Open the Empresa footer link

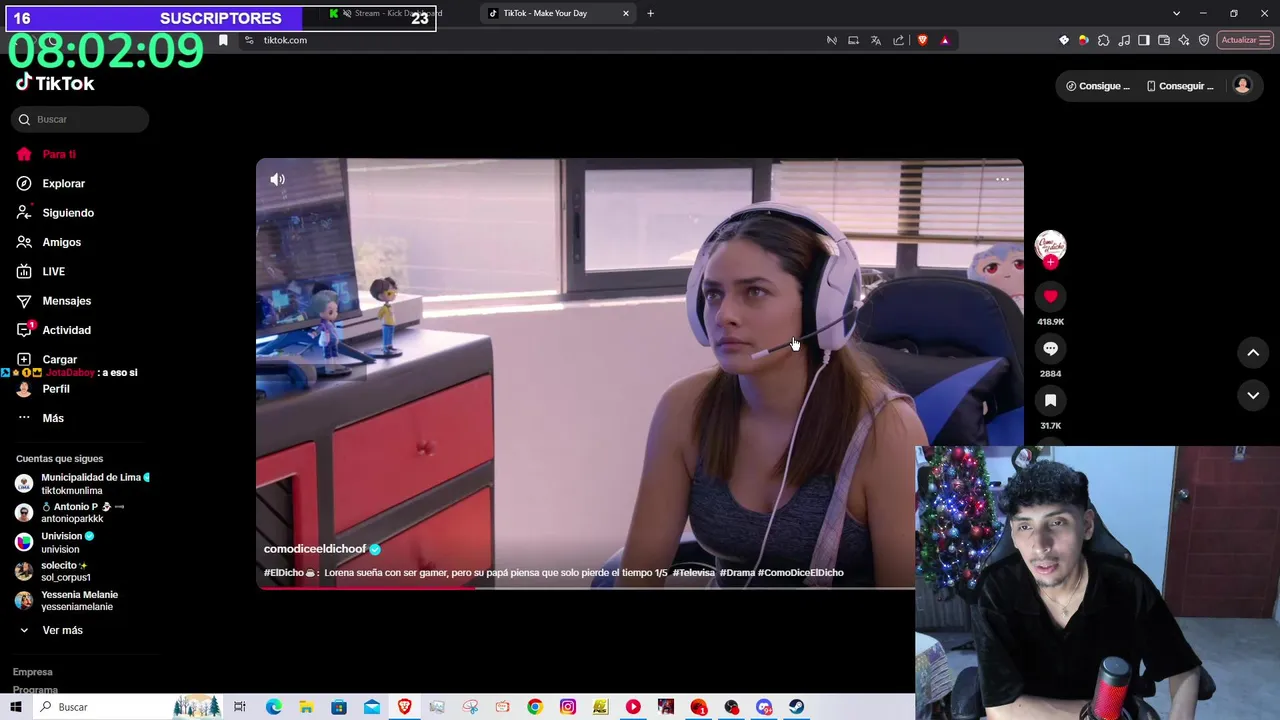tap(33, 672)
